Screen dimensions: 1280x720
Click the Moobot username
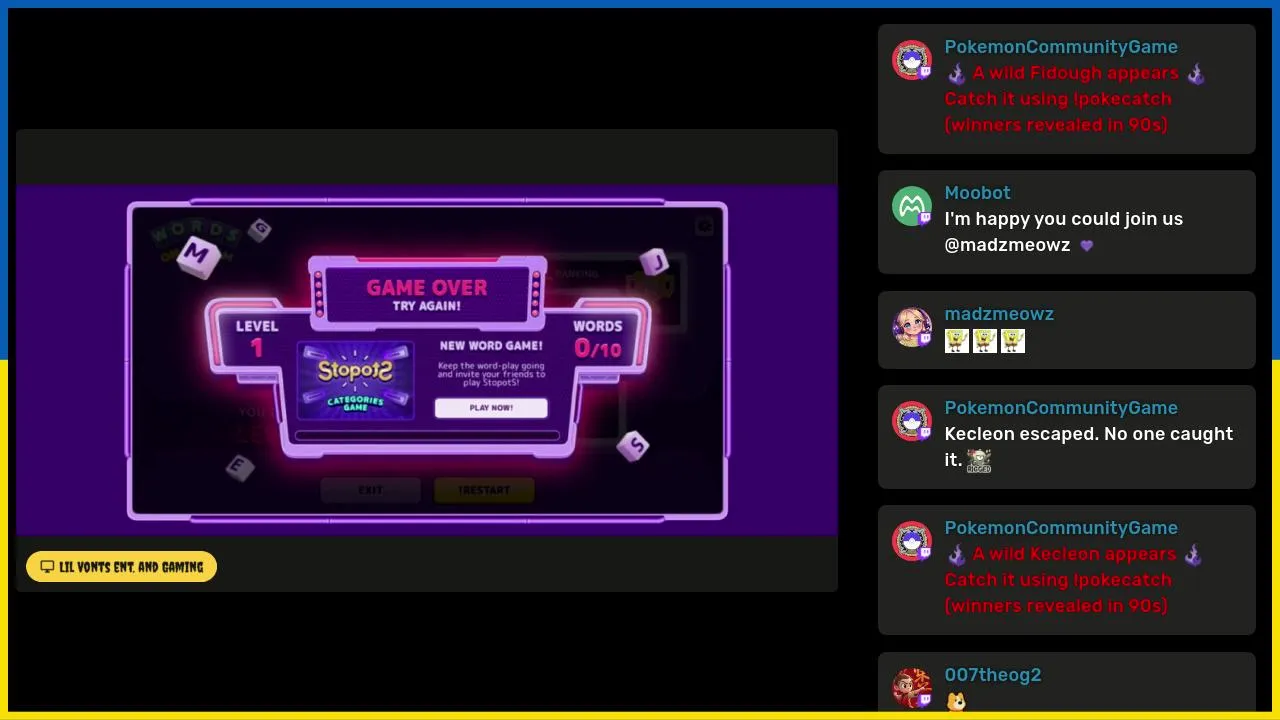(978, 193)
